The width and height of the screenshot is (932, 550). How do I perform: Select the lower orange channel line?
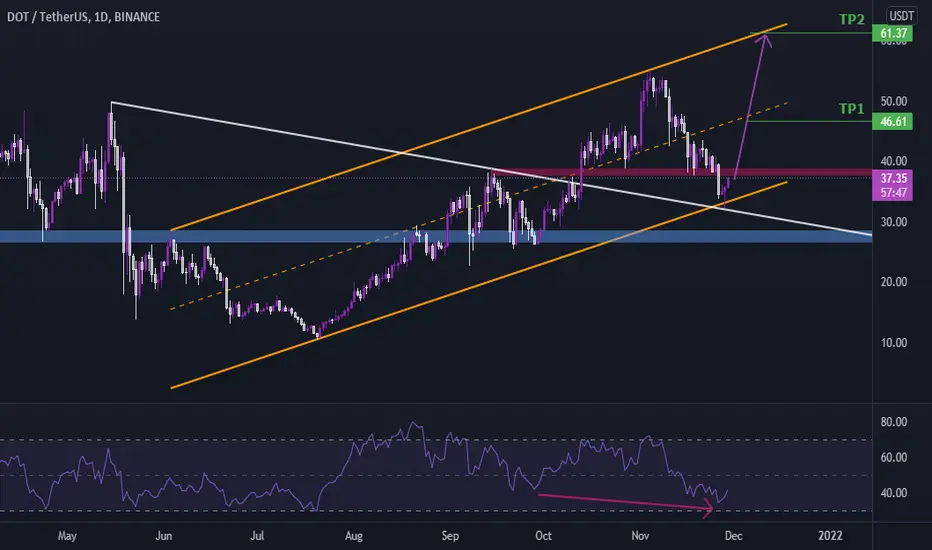point(478,285)
